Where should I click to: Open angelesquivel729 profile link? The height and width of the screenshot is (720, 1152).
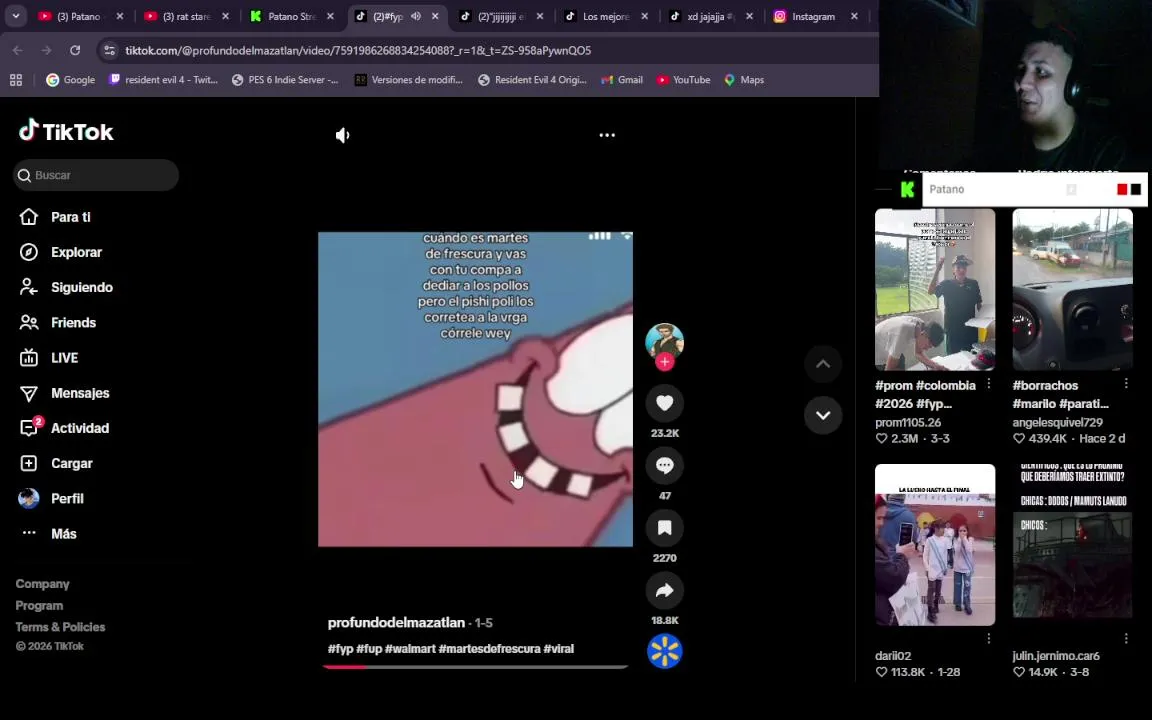pos(1057,422)
